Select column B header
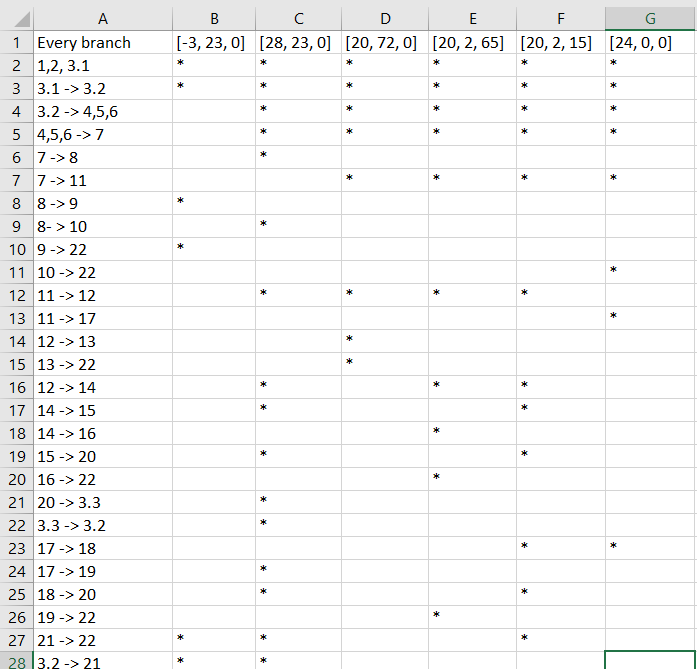The height and width of the screenshot is (669, 697). point(214,19)
